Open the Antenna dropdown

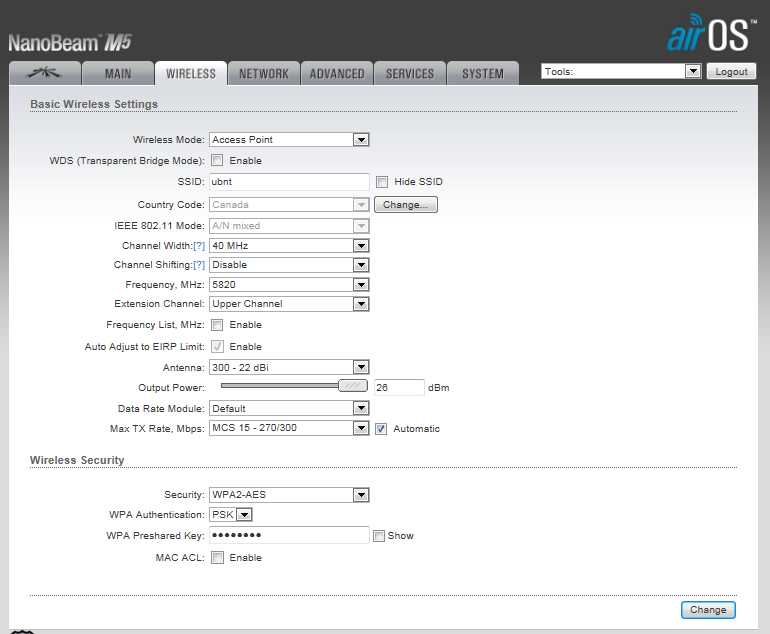click(289, 367)
